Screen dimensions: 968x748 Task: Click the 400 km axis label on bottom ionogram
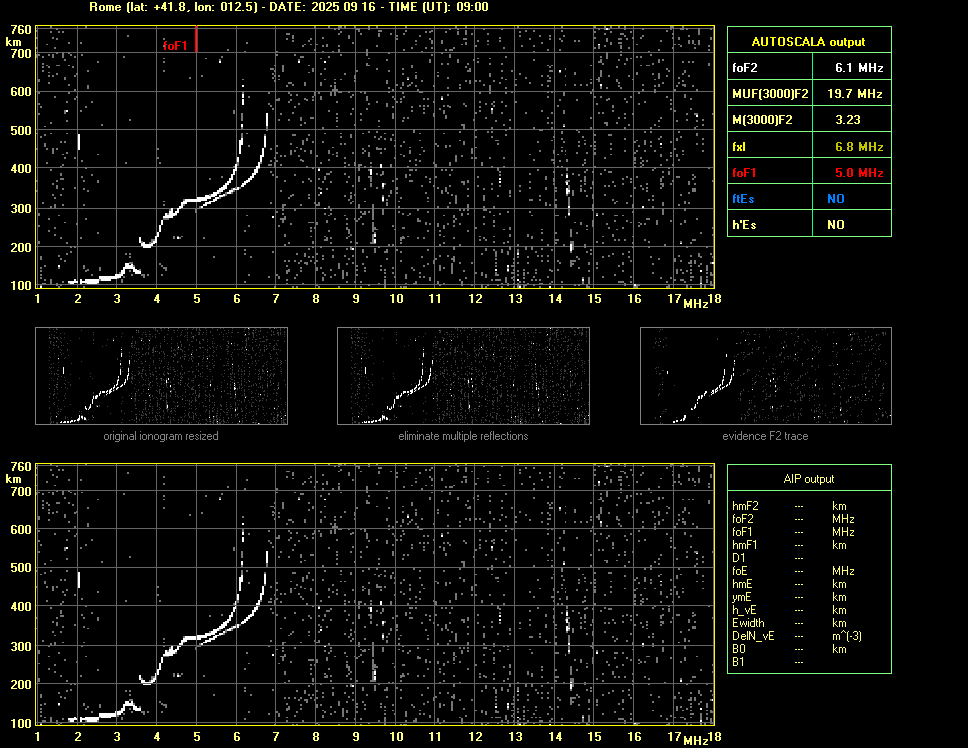pos(20,607)
